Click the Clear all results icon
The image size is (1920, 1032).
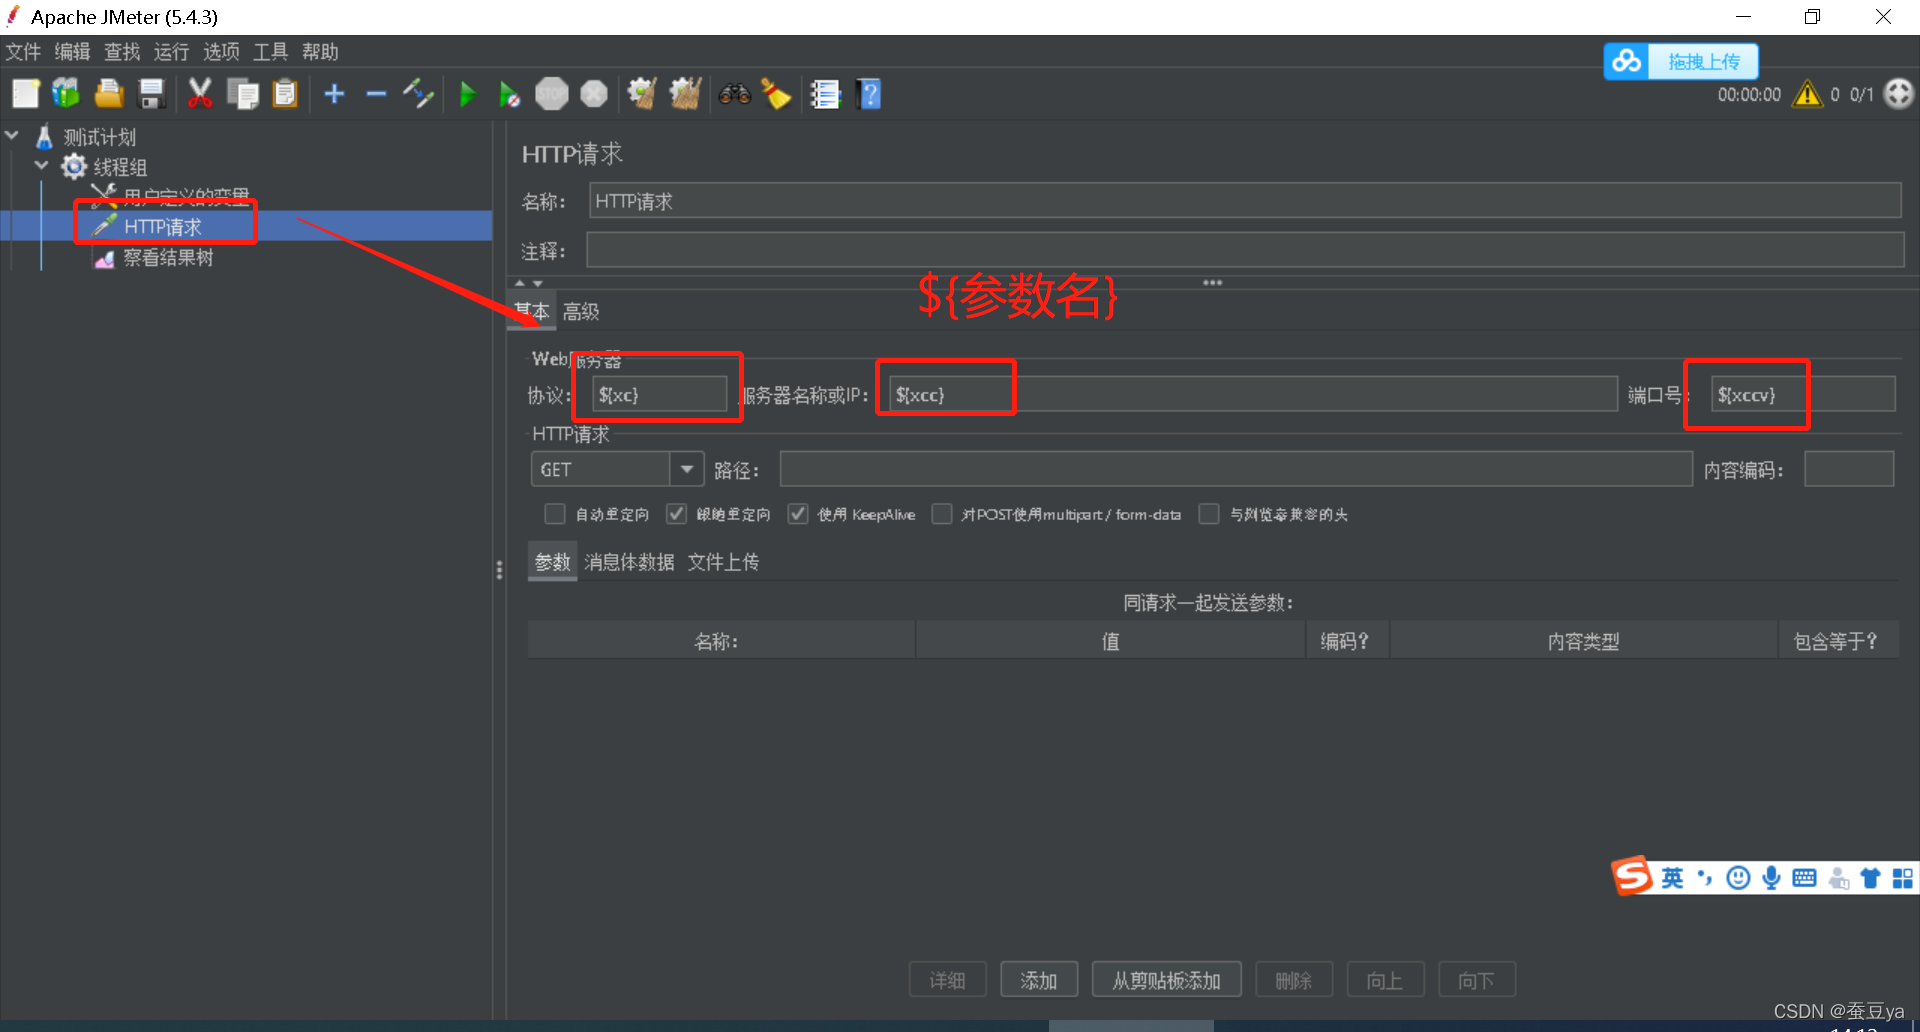pyautogui.click(x=685, y=94)
